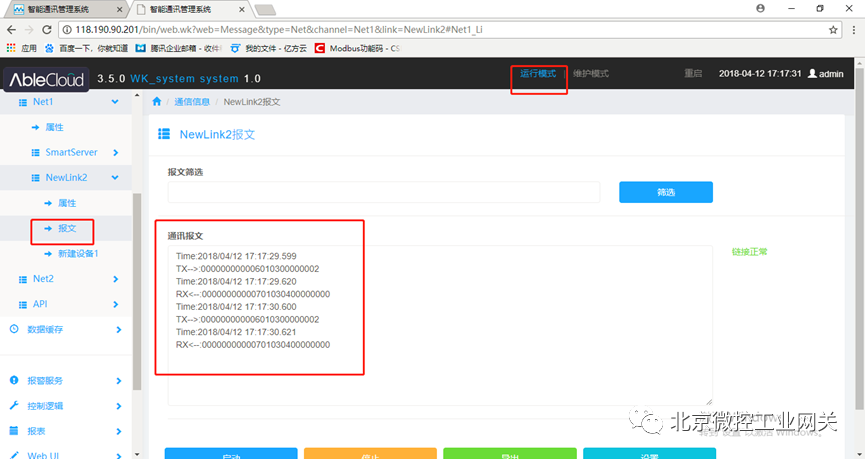
Task: Click the blue 筛选 filter button
Action: coord(665,192)
